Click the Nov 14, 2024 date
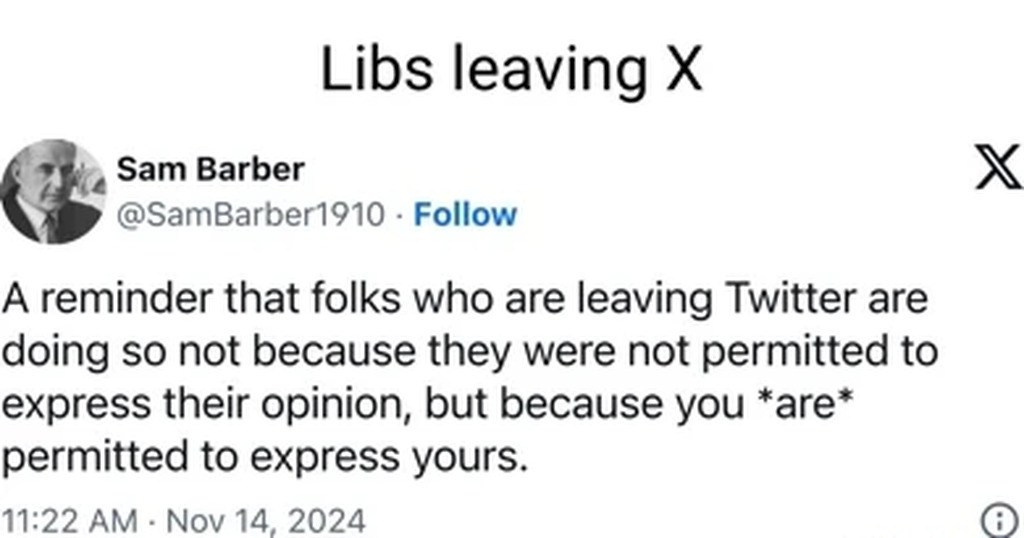The image size is (1024, 538). coord(266,521)
